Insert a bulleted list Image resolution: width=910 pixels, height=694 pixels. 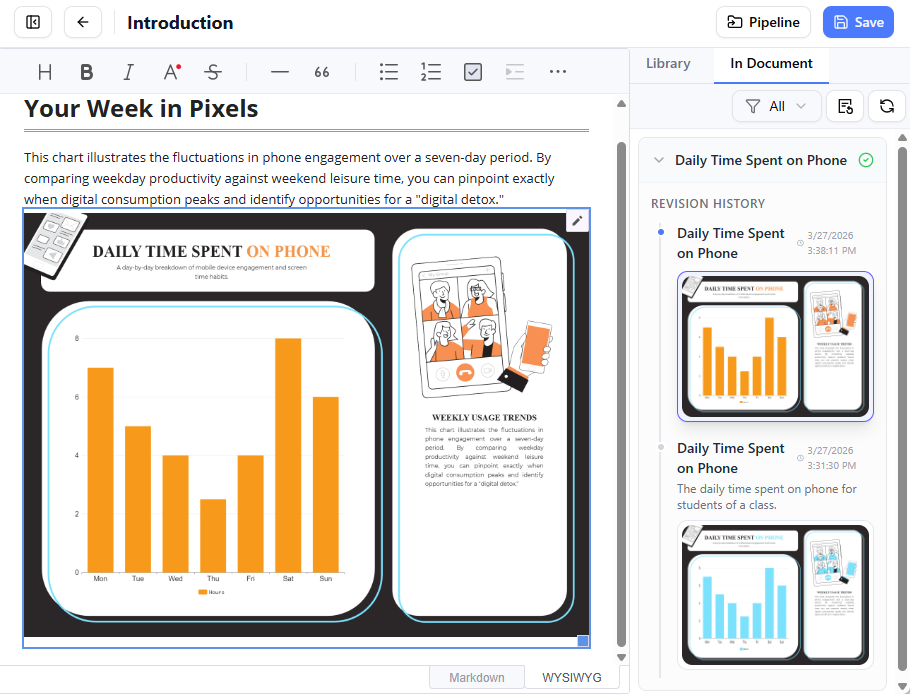(x=389, y=71)
